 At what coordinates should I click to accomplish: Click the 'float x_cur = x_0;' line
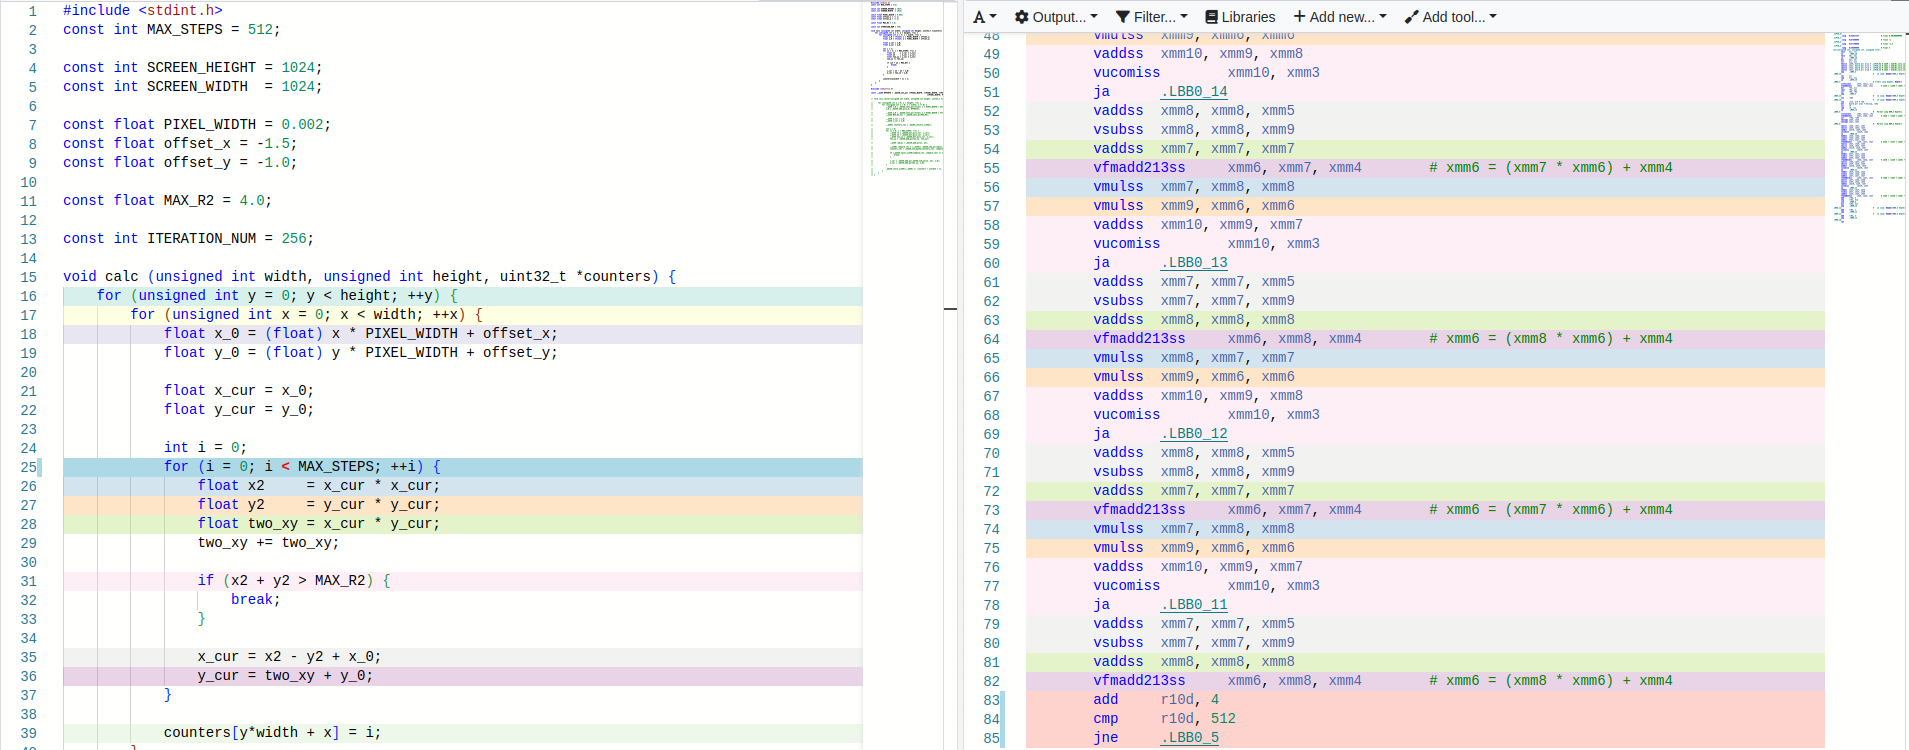tap(239, 390)
